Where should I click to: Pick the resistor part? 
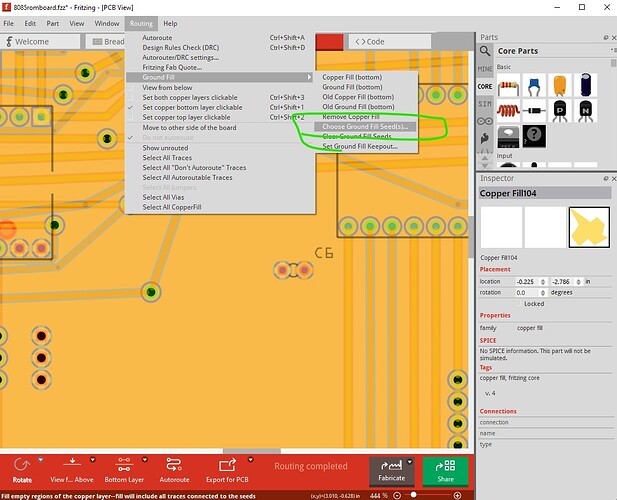(508, 85)
